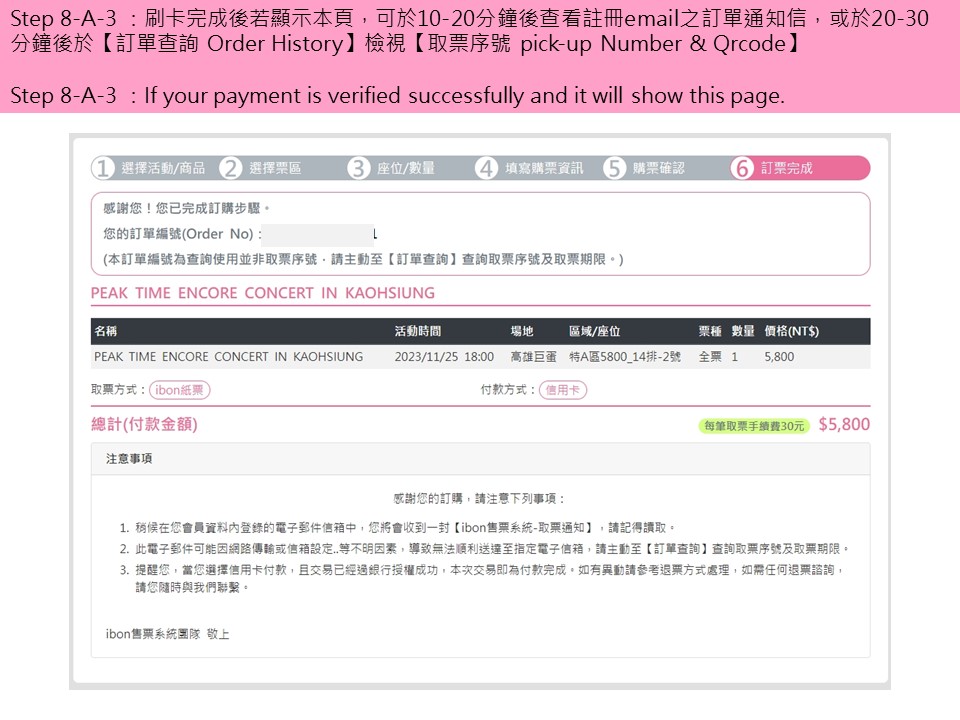This screenshot has width=960, height=720.
Task: Click the 感謝您！您已完成訂購步驟 message
Action: click(186, 209)
